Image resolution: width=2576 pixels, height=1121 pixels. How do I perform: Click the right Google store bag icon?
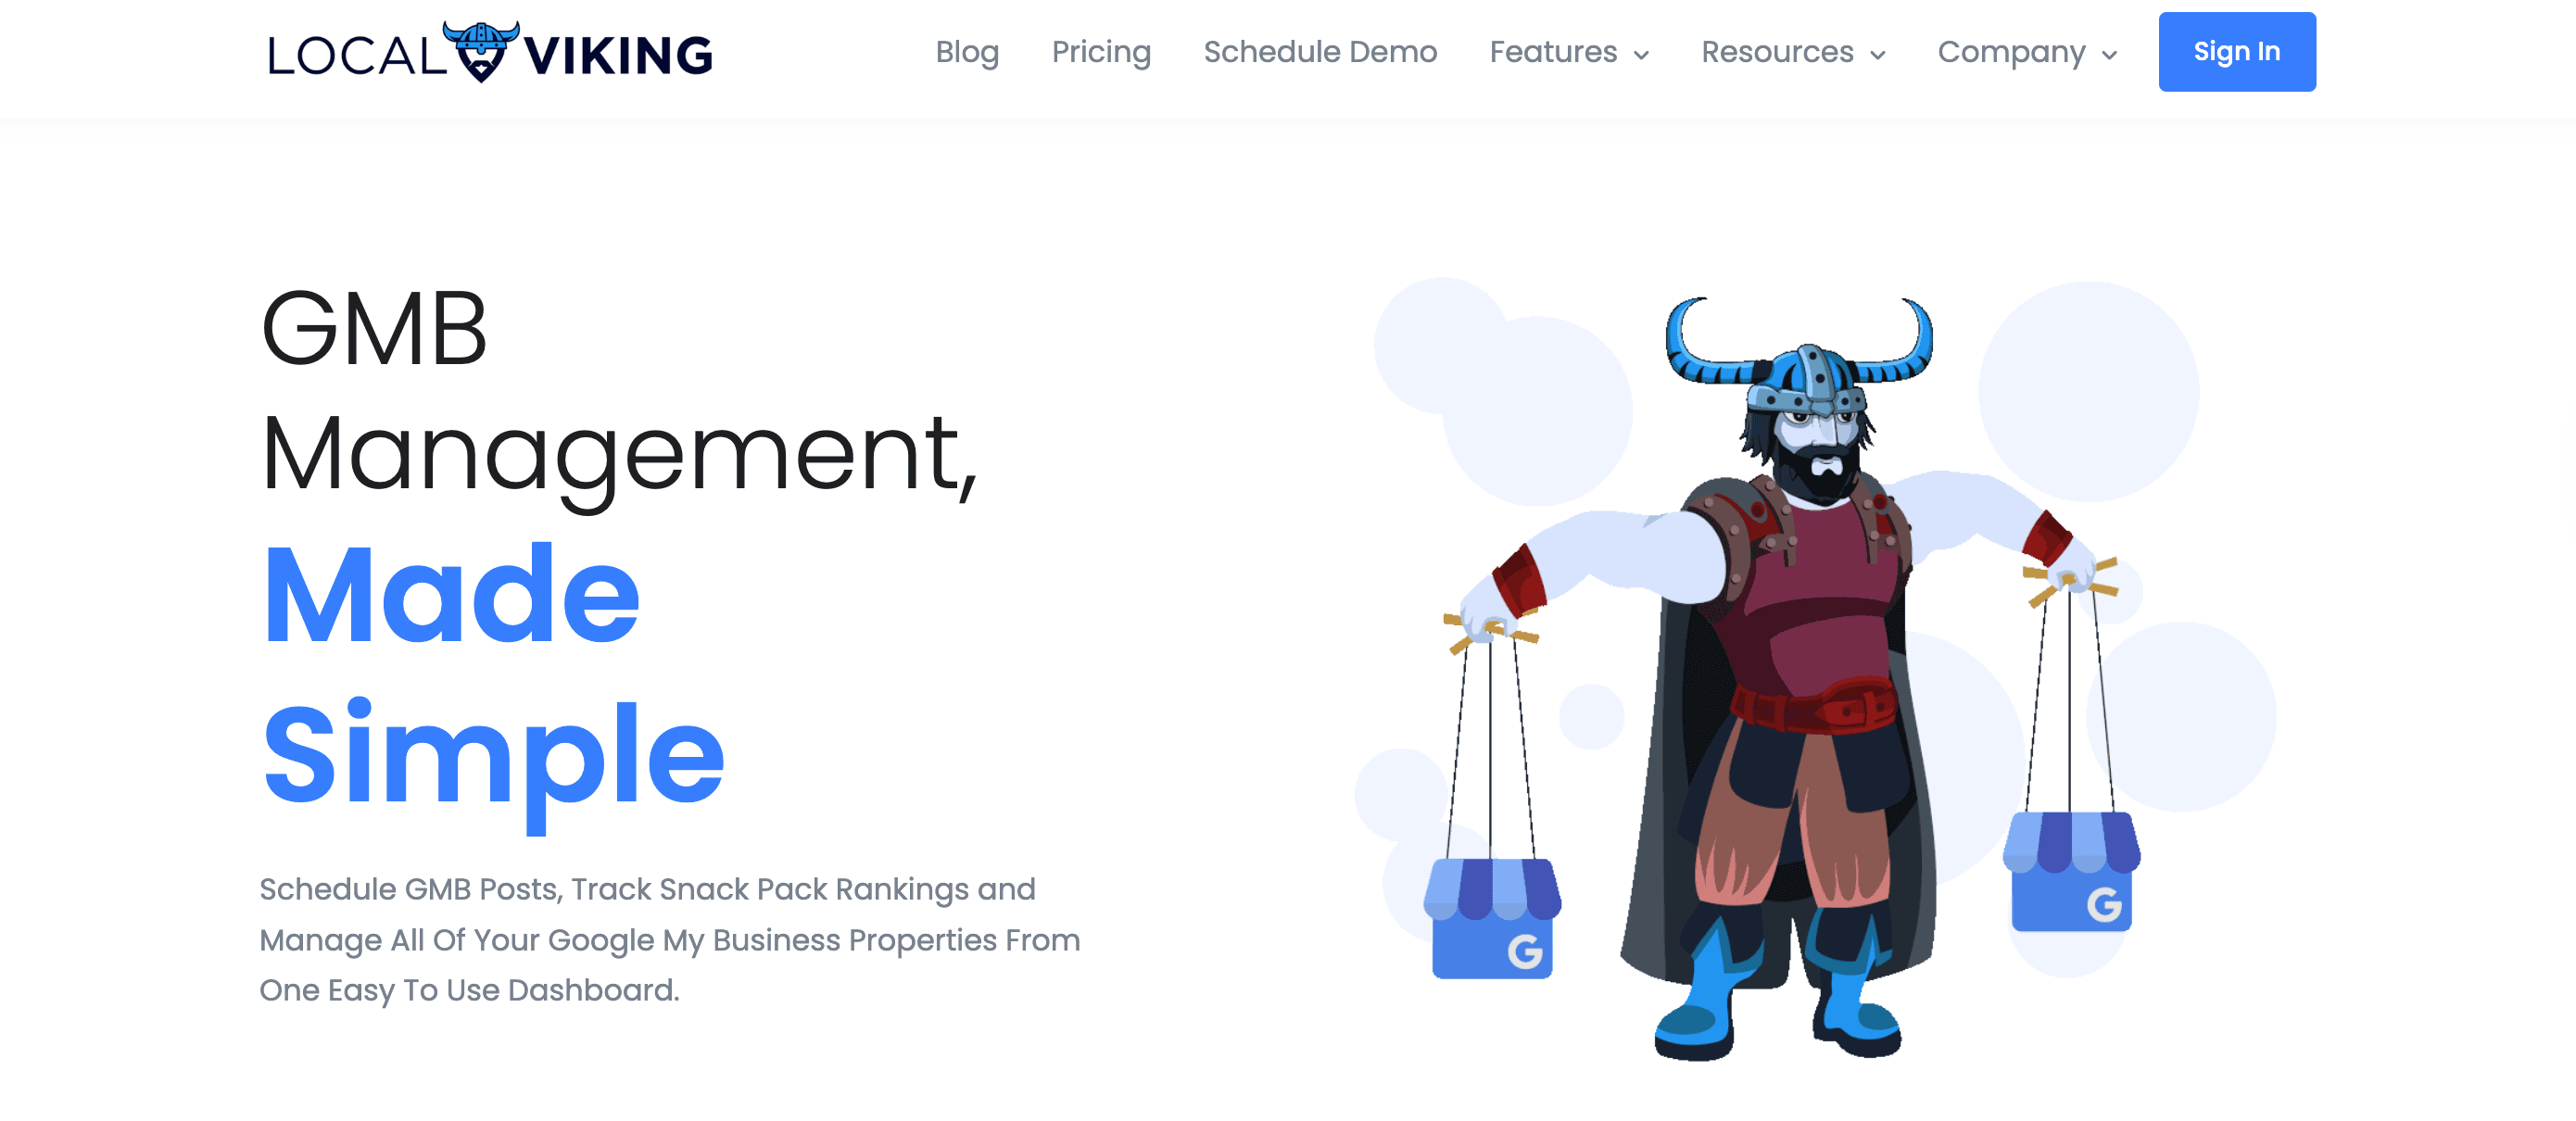click(2071, 871)
